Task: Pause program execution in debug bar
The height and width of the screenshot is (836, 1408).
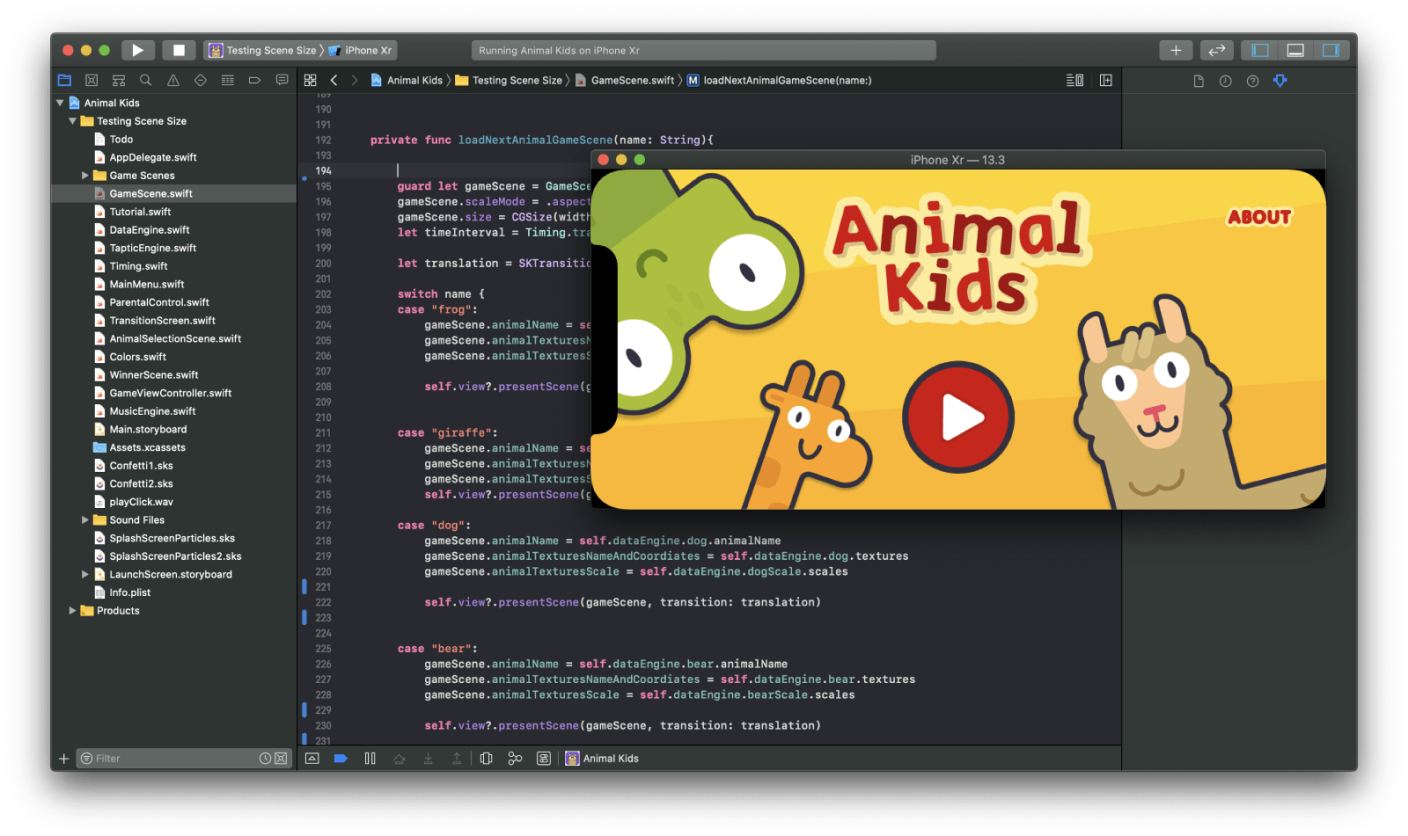Action: pyautogui.click(x=370, y=759)
